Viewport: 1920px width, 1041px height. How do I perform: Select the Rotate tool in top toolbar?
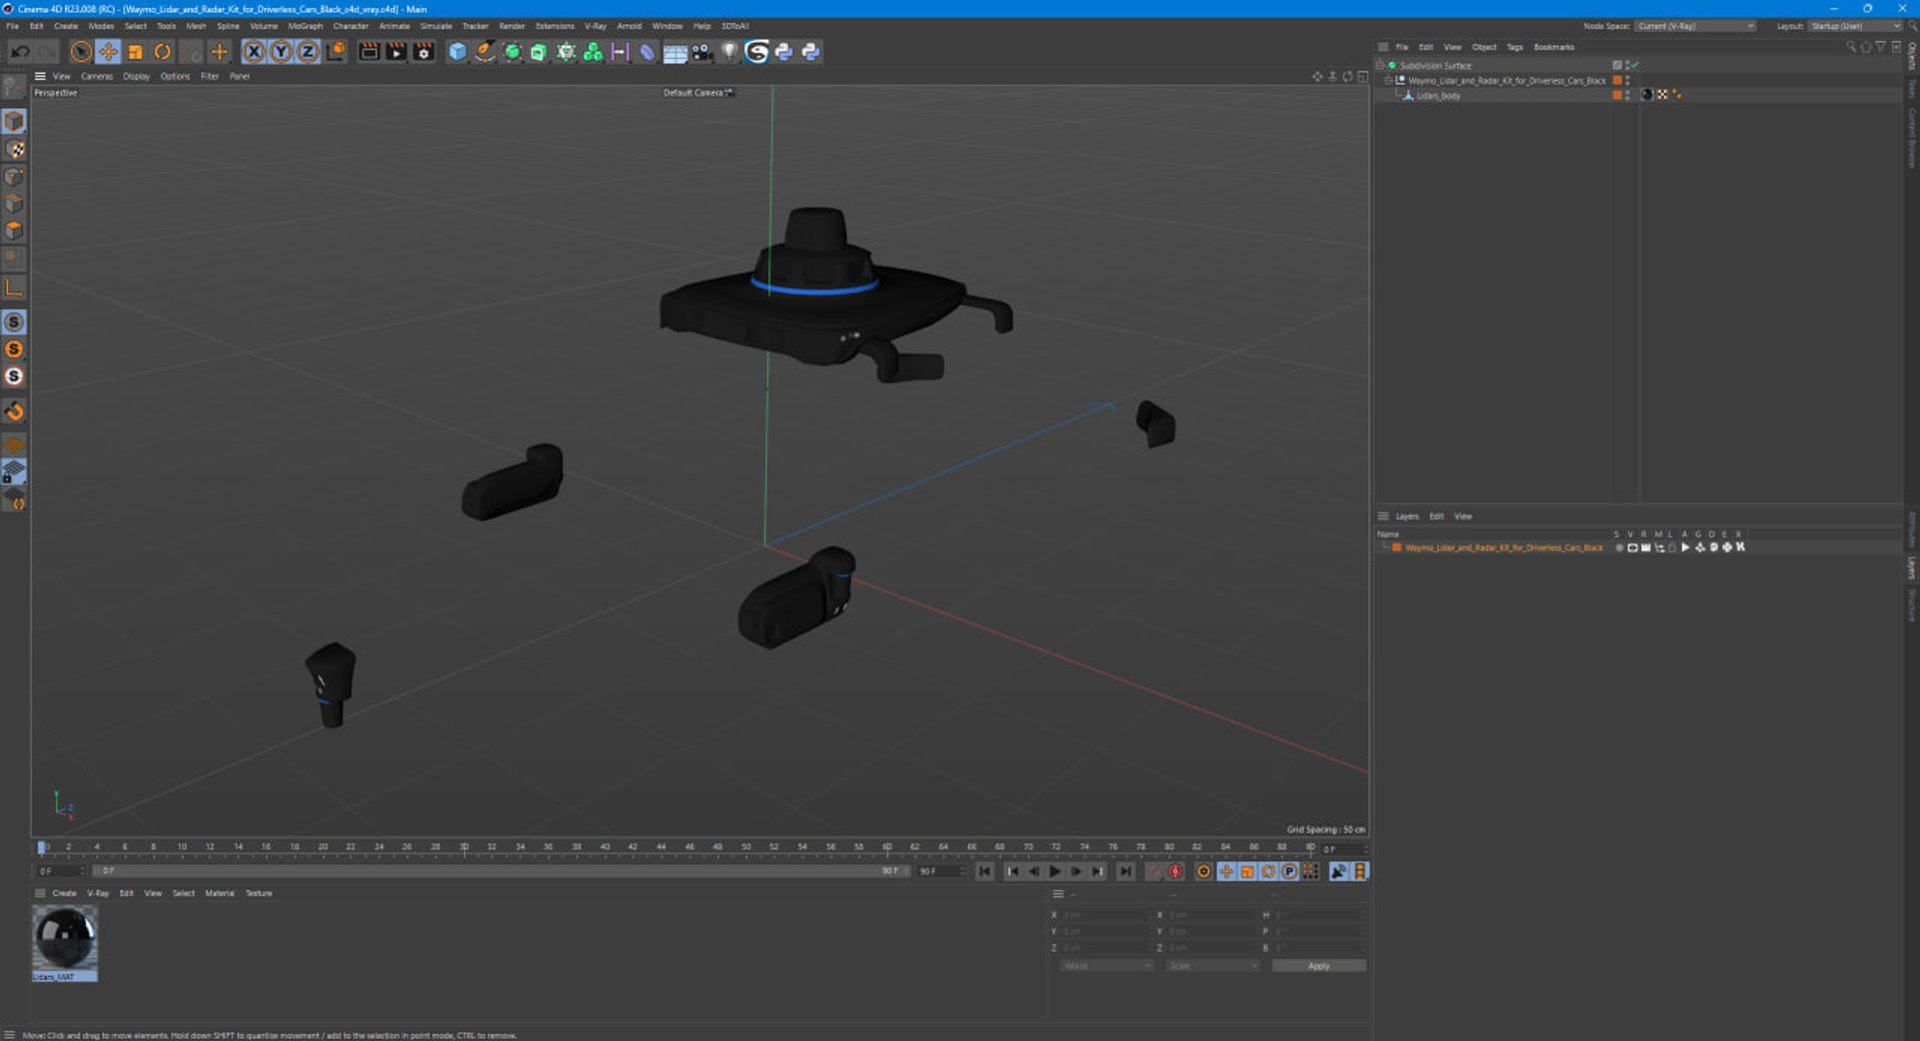pos(163,52)
